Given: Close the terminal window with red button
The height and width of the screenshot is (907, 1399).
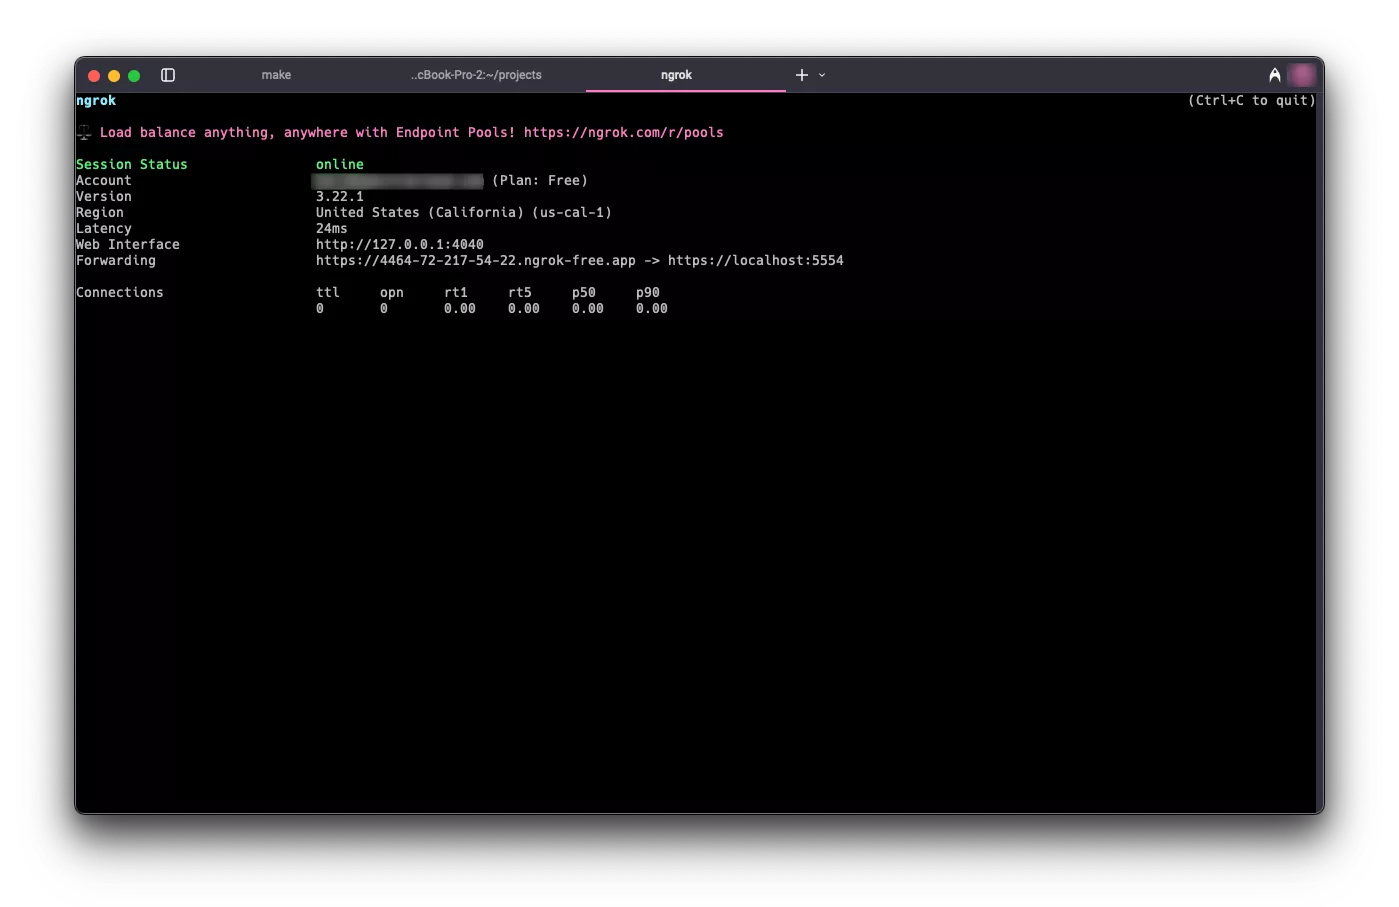Looking at the screenshot, I should (x=94, y=76).
